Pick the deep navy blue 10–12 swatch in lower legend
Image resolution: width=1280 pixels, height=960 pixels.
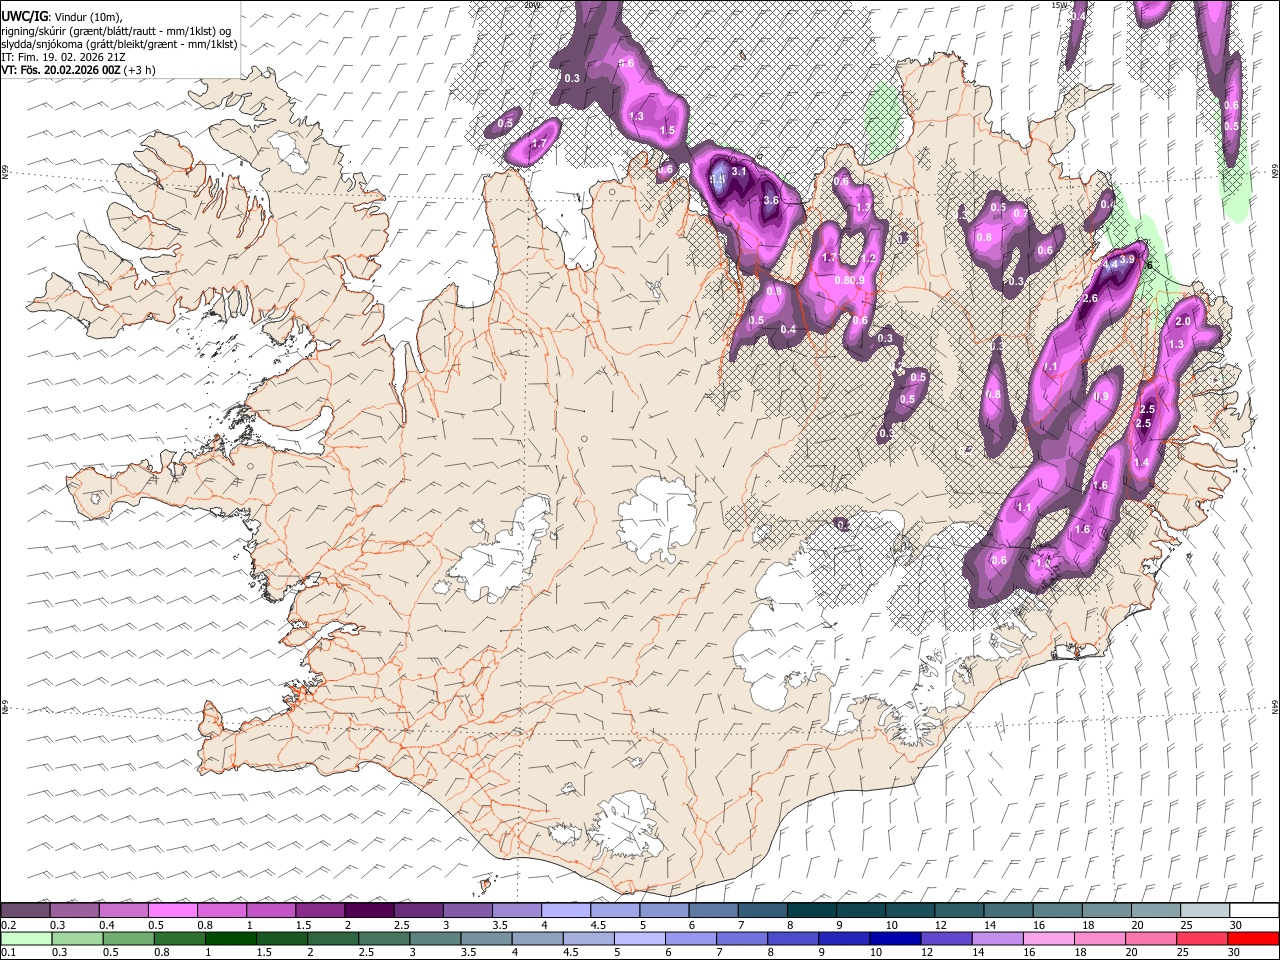(x=894, y=938)
